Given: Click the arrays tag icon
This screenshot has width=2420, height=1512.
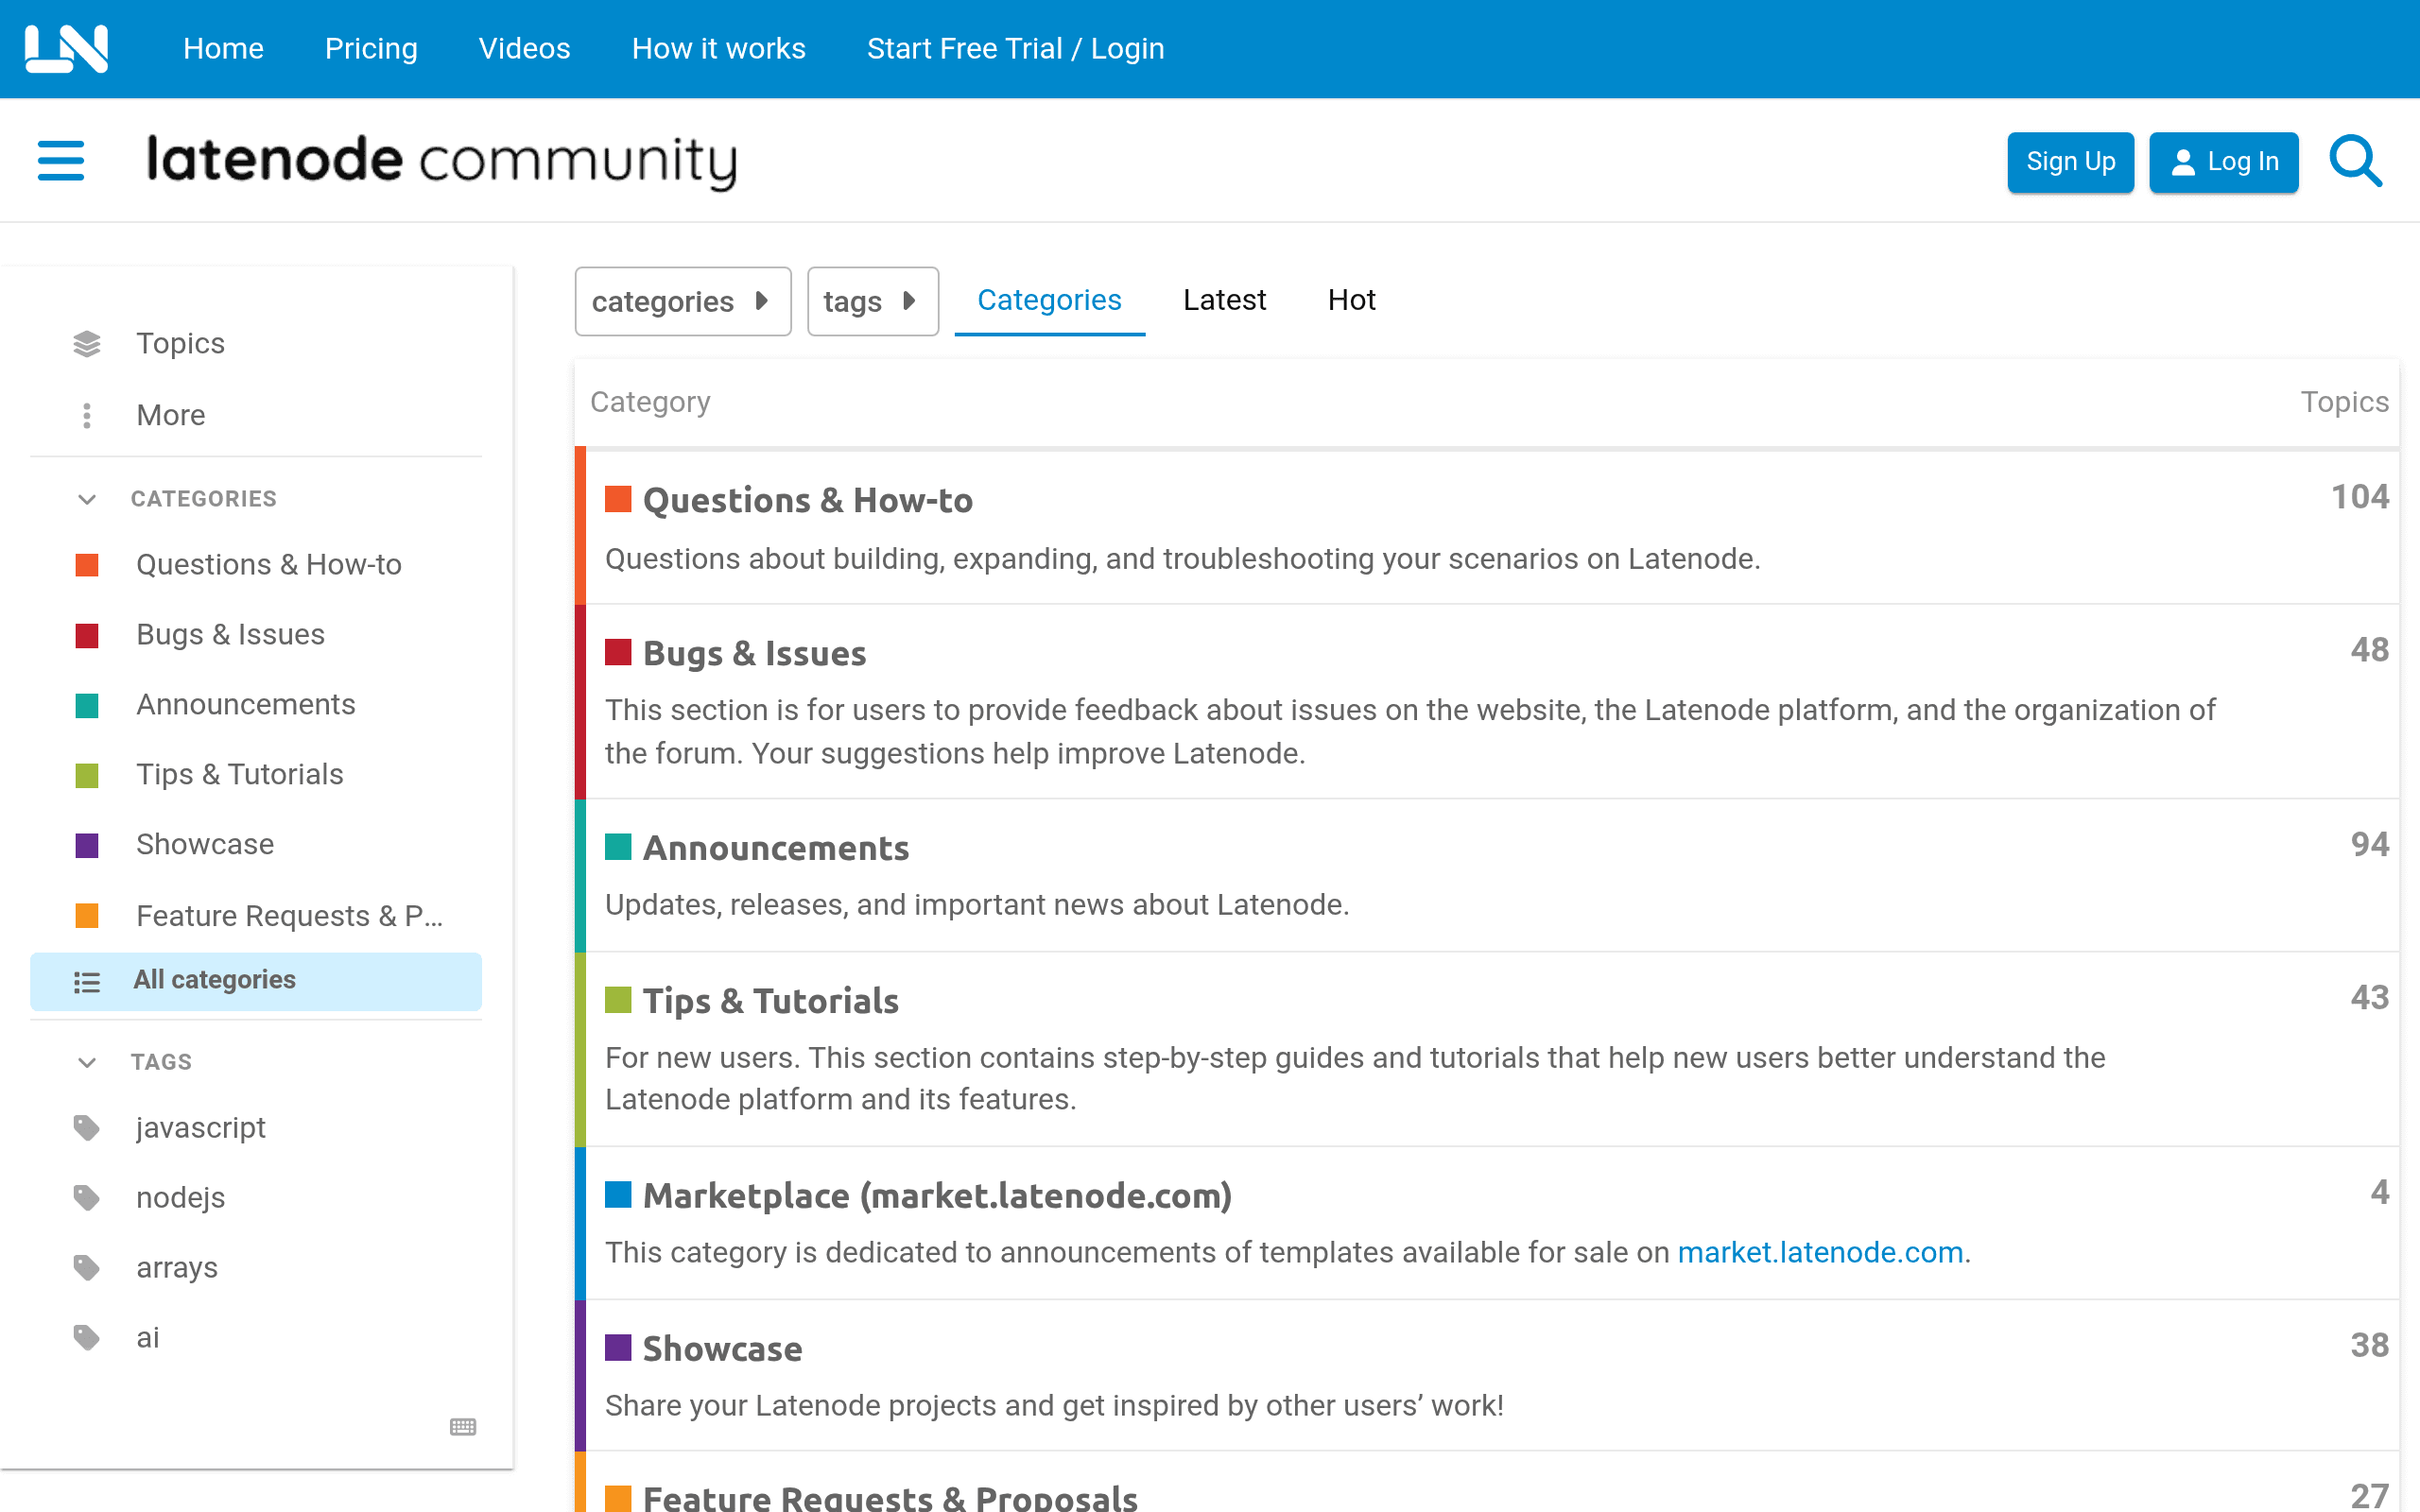Looking at the screenshot, I should pos(87,1268).
